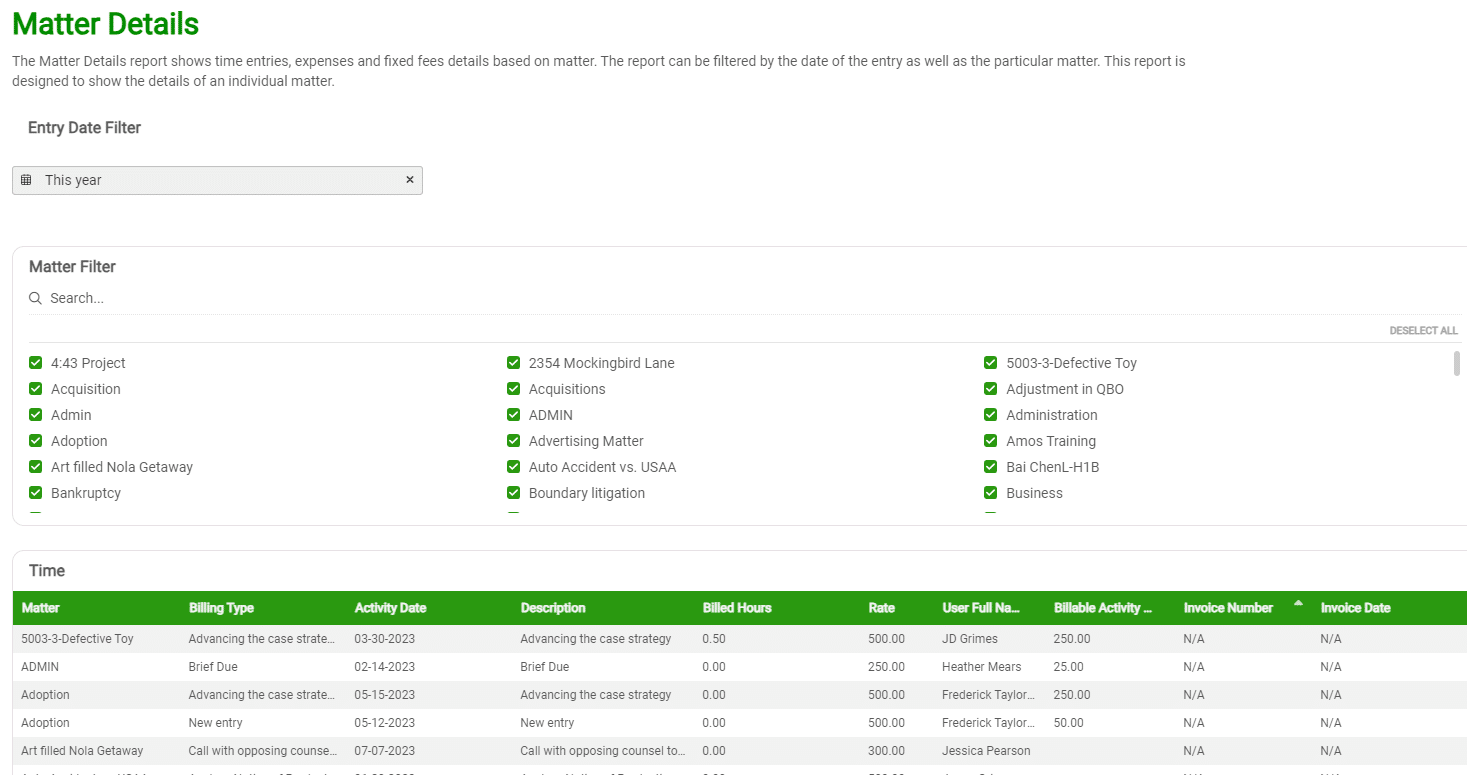Click the Bai ChenL-H1B matter label

[1052, 467]
